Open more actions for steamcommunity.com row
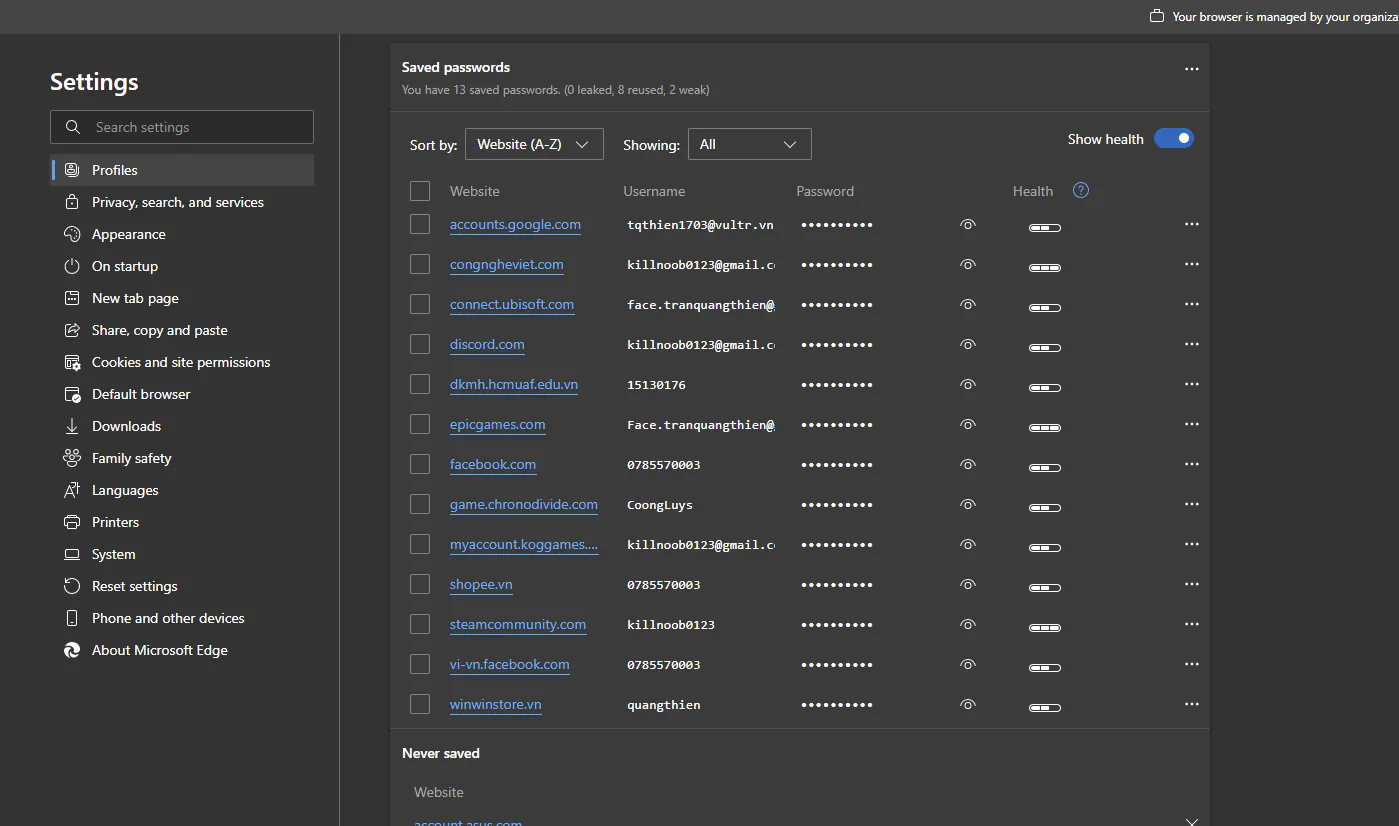The width and height of the screenshot is (1399, 826). pos(1191,624)
